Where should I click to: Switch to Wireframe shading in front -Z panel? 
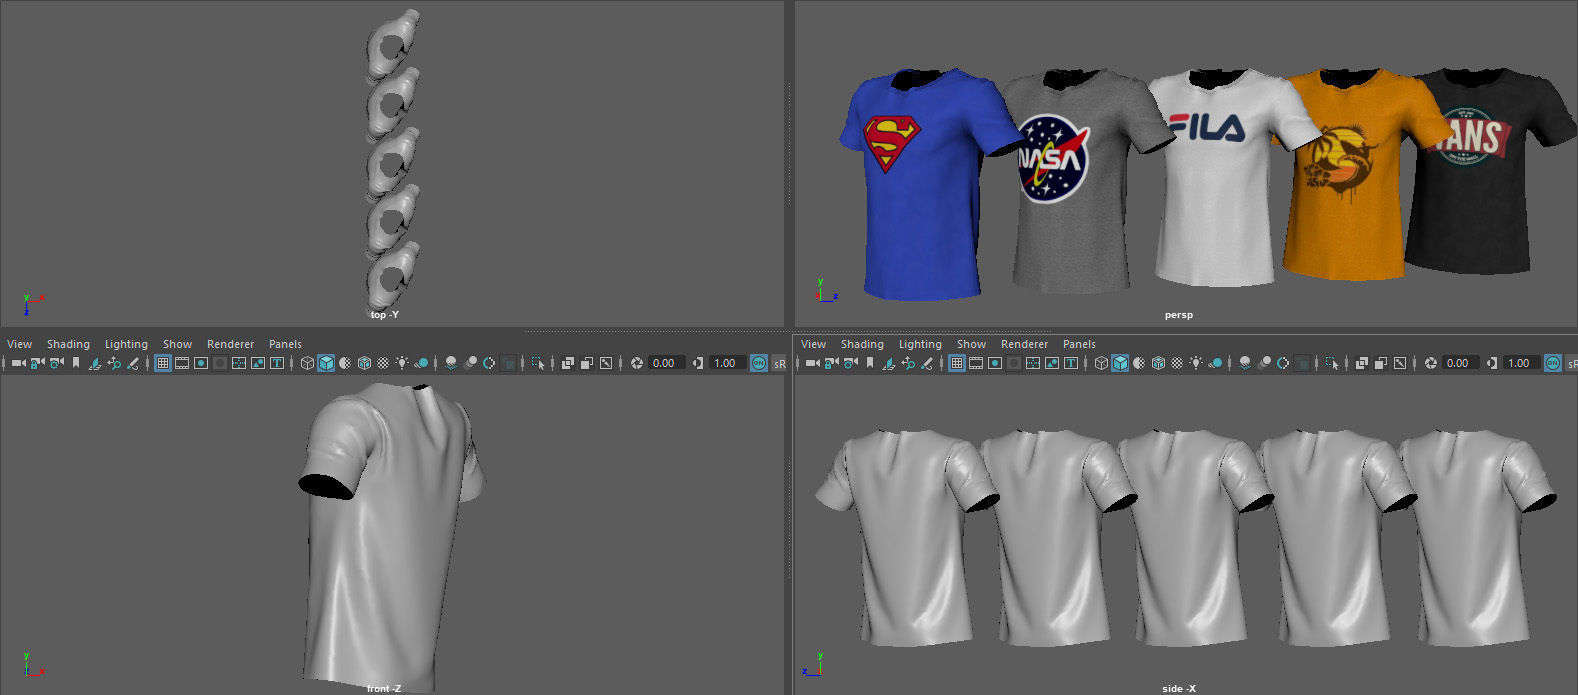[307, 363]
